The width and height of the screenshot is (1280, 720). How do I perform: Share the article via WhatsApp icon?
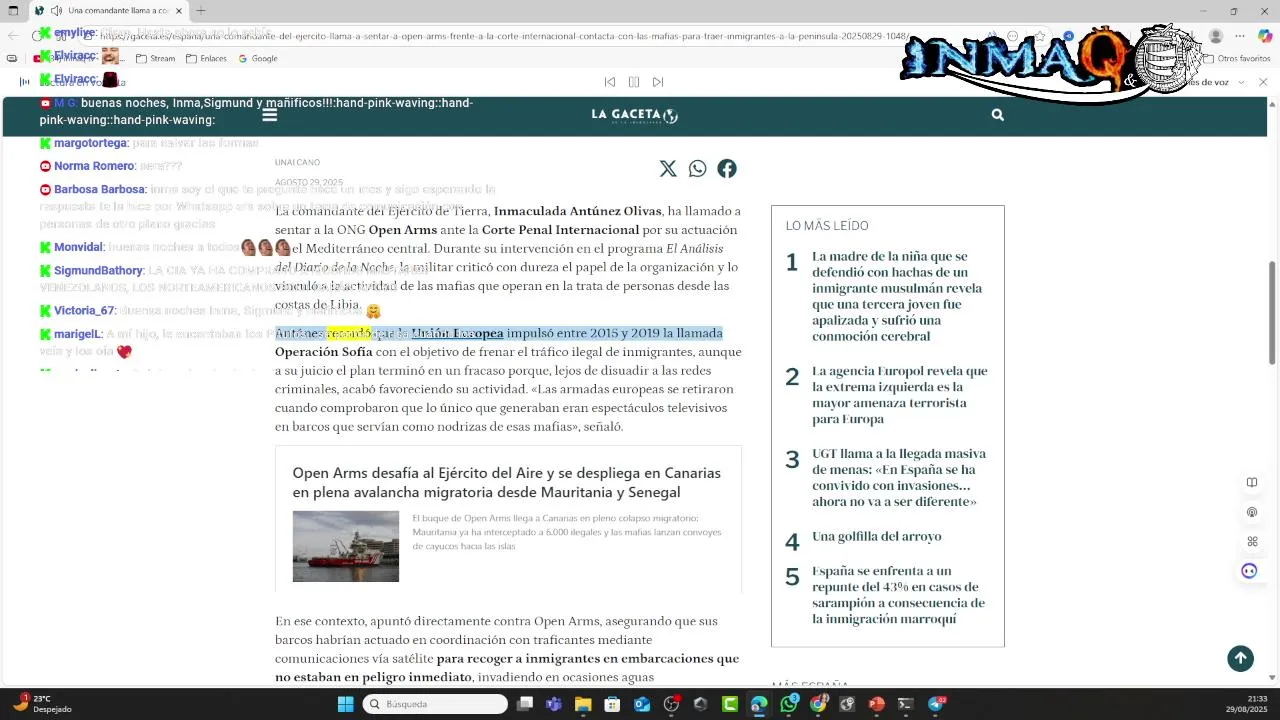pos(697,169)
